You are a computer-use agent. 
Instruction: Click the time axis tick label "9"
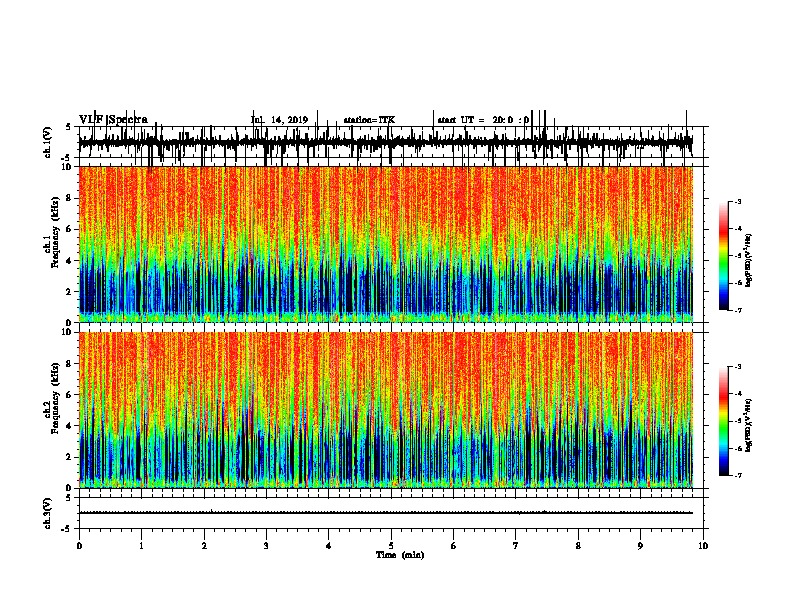coord(640,545)
